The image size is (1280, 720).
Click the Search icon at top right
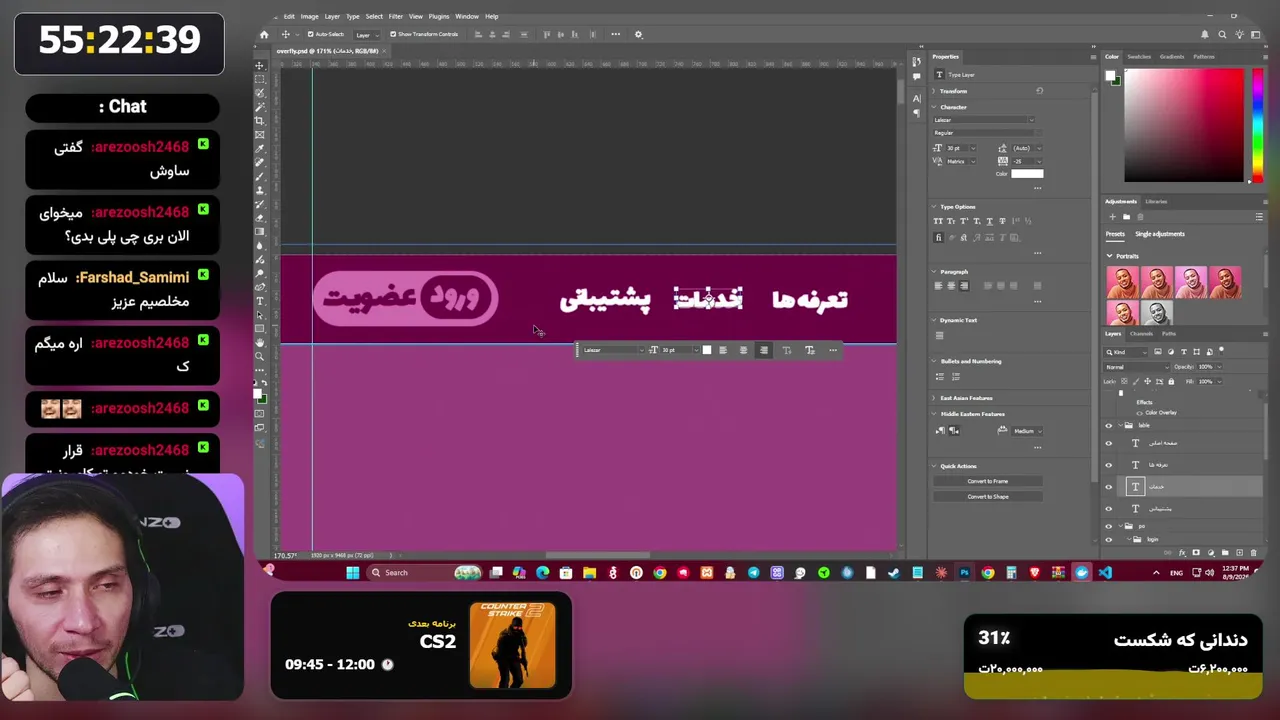pyautogui.click(x=1222, y=34)
